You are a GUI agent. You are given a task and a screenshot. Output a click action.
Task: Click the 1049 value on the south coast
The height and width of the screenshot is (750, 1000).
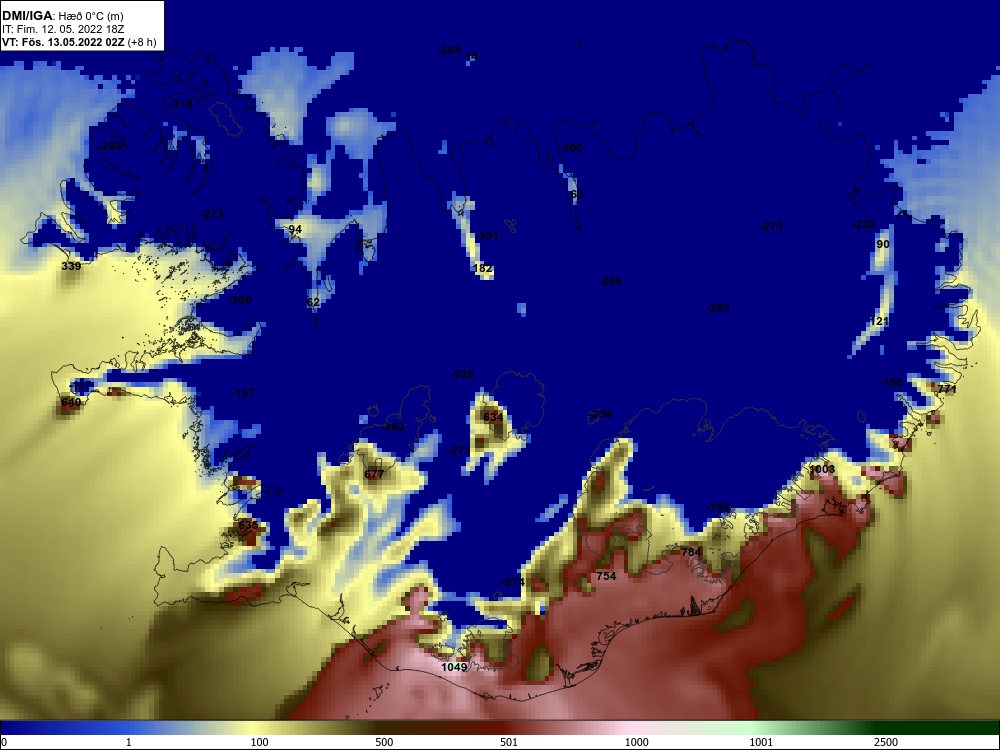[454, 667]
